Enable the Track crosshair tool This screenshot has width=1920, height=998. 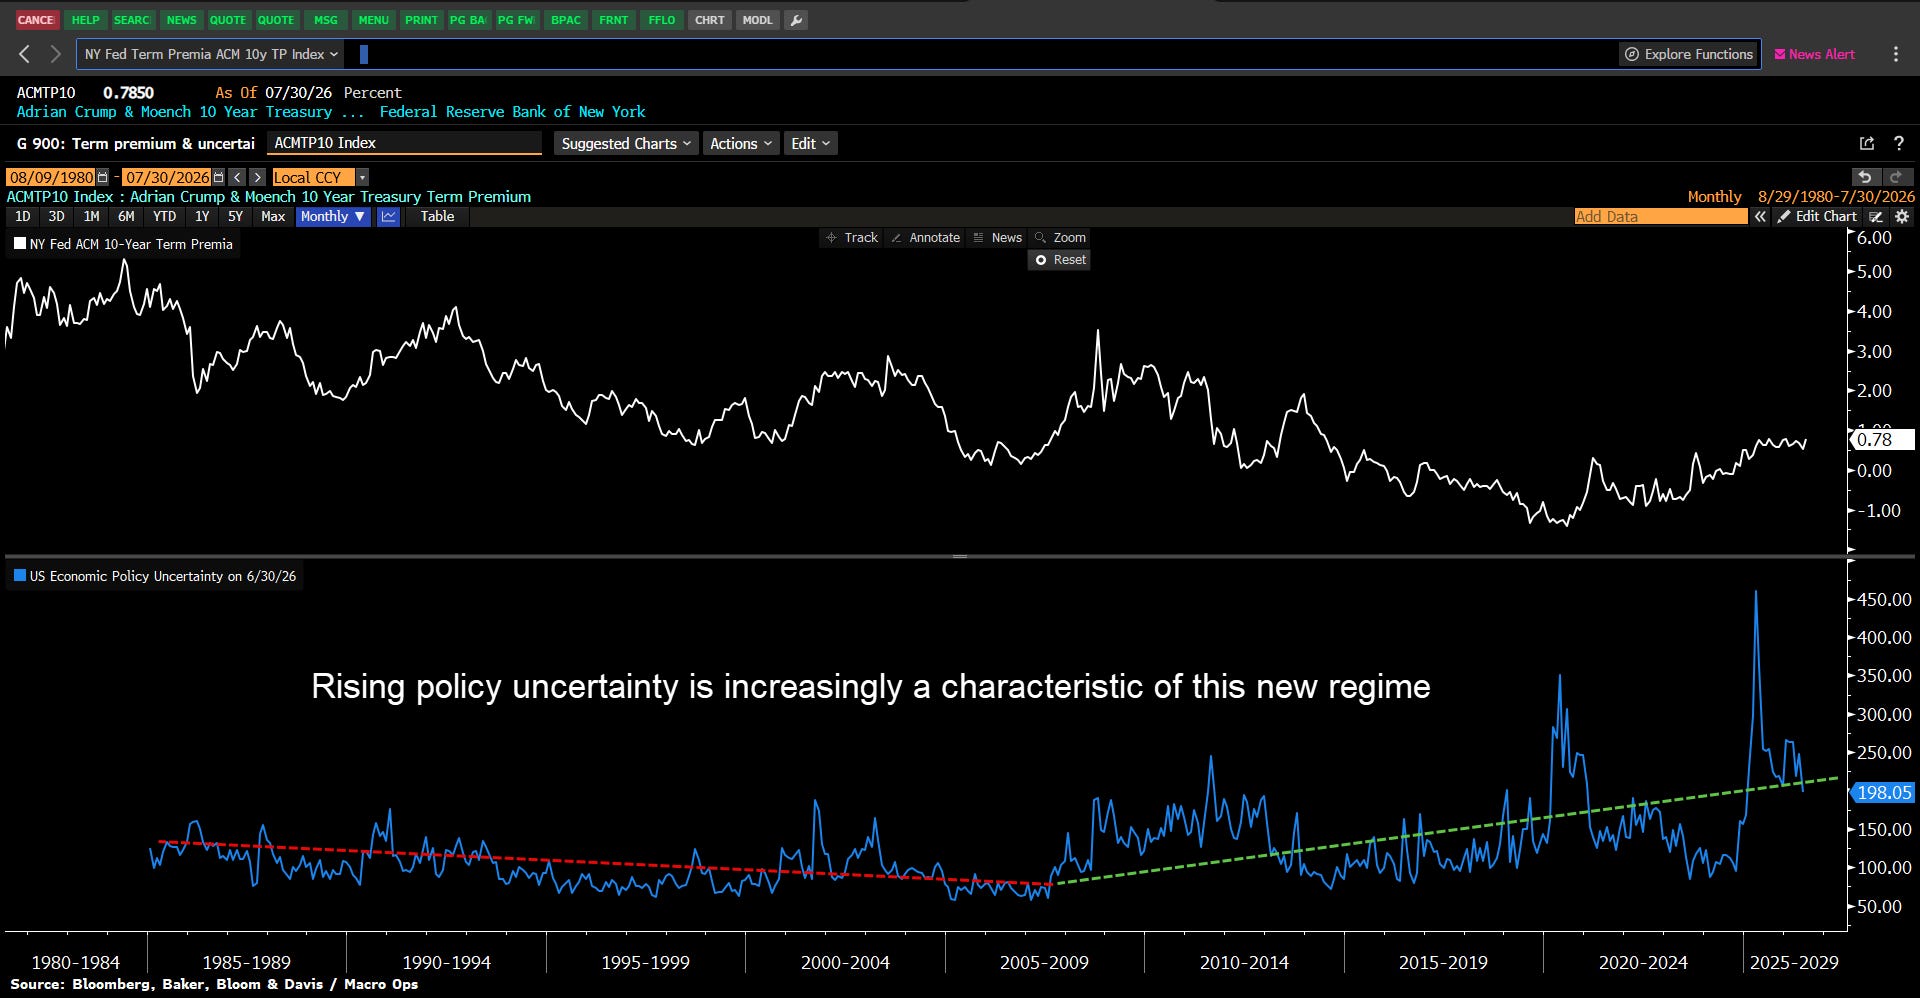[x=851, y=237]
